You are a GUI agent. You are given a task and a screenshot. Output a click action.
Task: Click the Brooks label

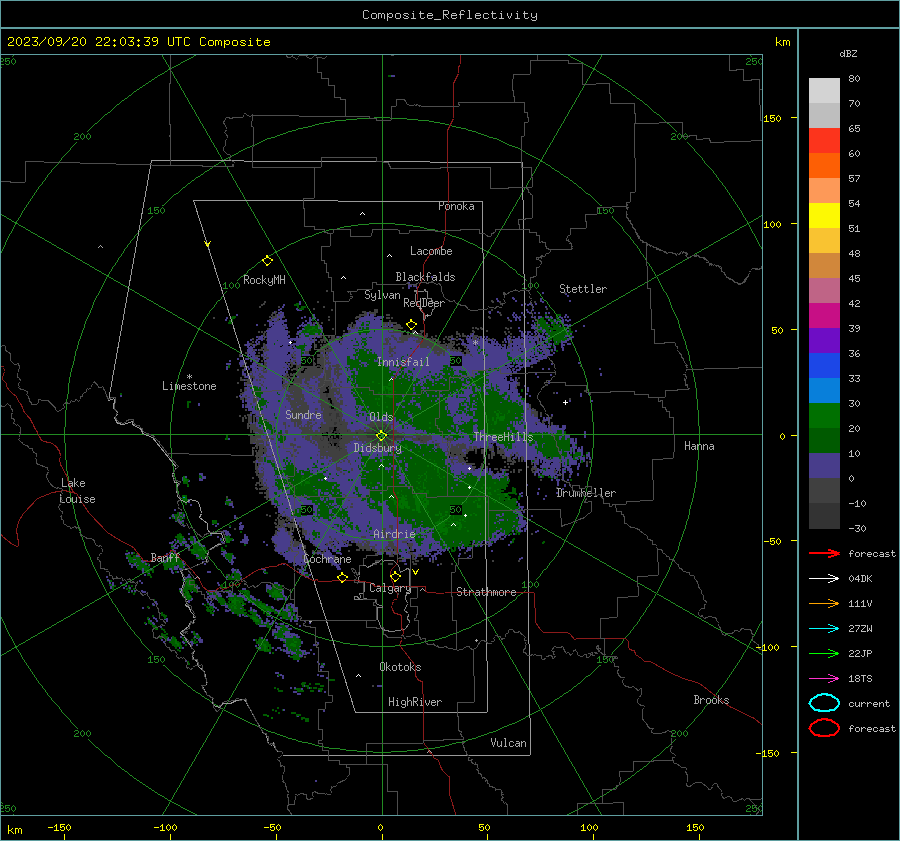(x=711, y=700)
